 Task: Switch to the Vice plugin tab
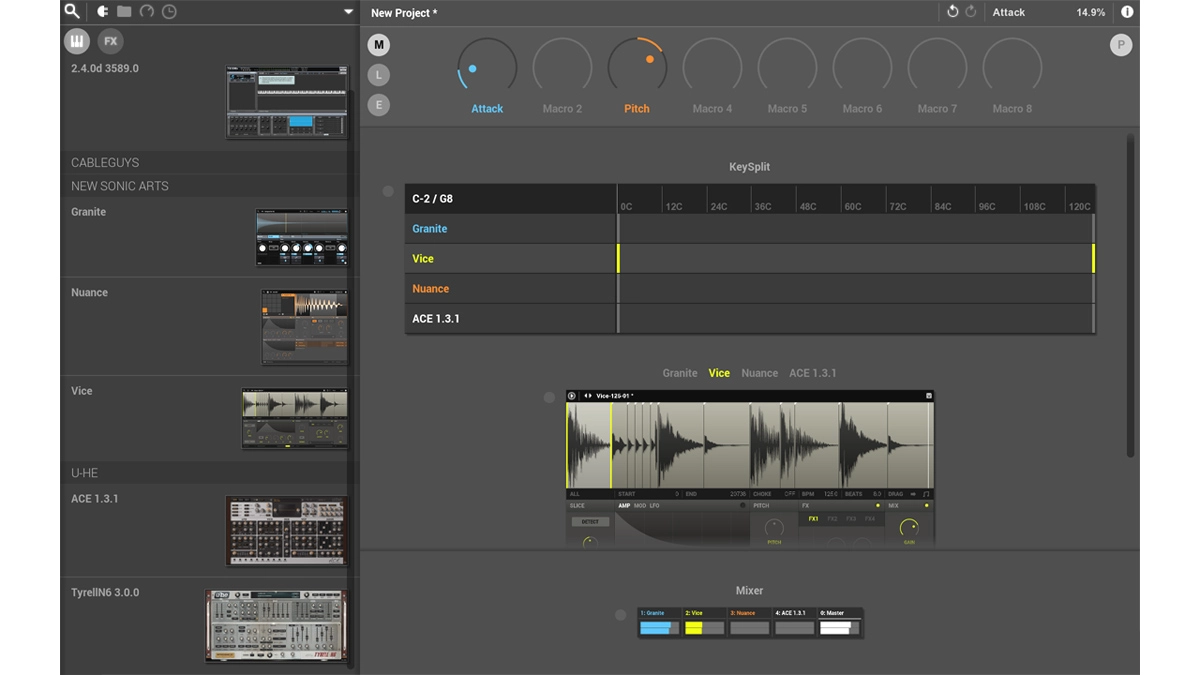click(x=719, y=373)
